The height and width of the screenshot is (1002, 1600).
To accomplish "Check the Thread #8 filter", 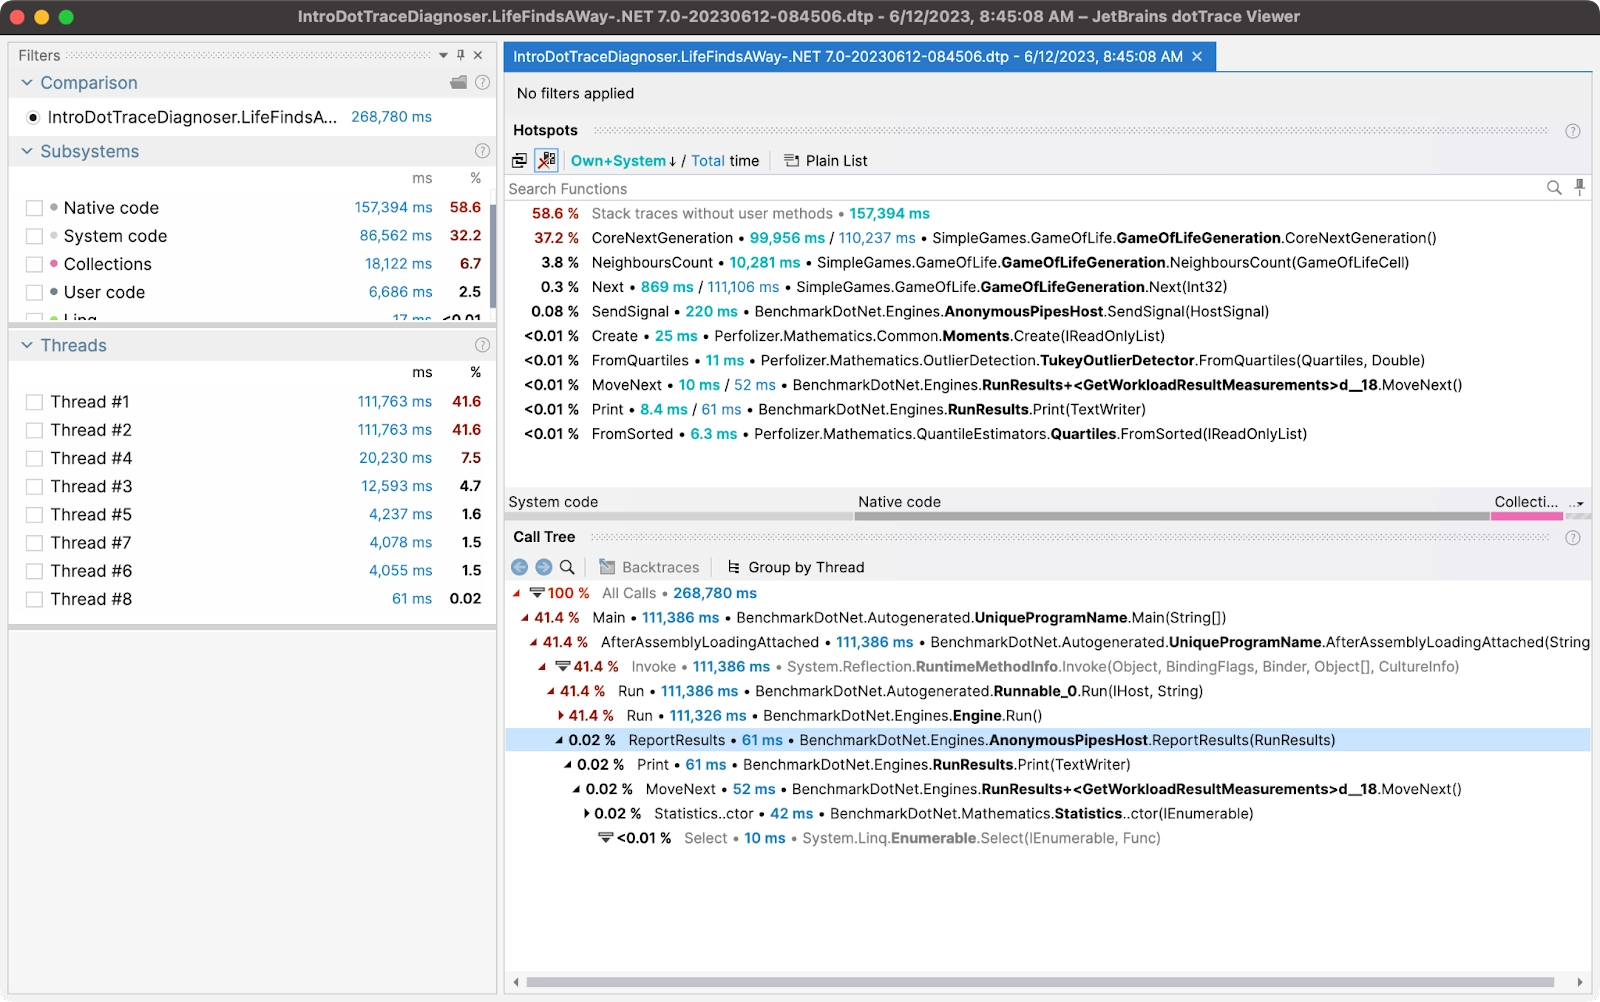I will (34, 599).
